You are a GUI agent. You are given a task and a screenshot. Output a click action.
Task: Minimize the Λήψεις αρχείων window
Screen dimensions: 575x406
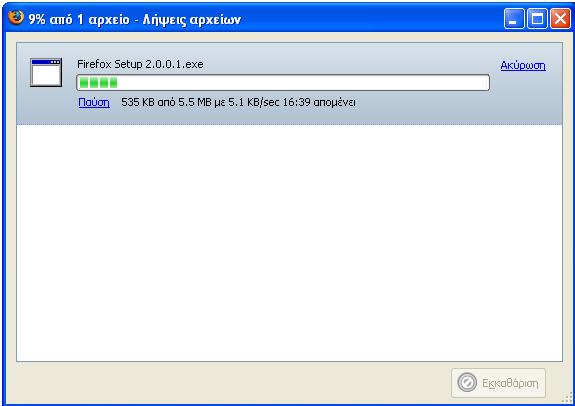(514, 18)
